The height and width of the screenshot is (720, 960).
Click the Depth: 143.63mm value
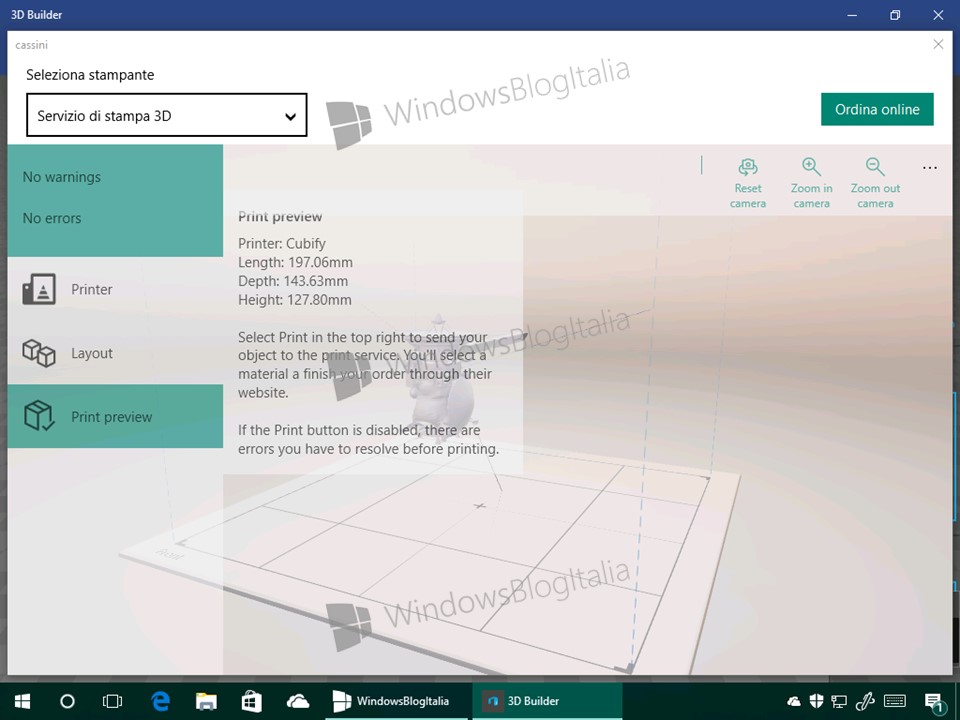point(293,281)
